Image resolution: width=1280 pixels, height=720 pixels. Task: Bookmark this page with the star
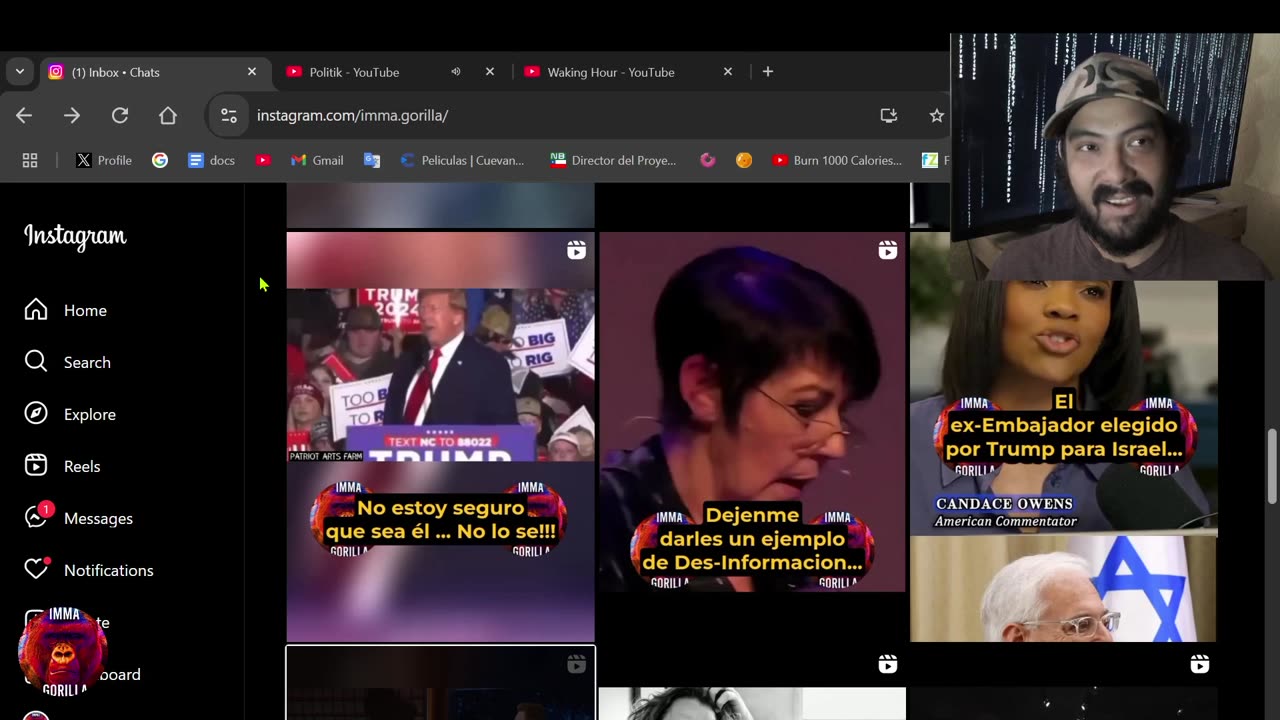[936, 116]
